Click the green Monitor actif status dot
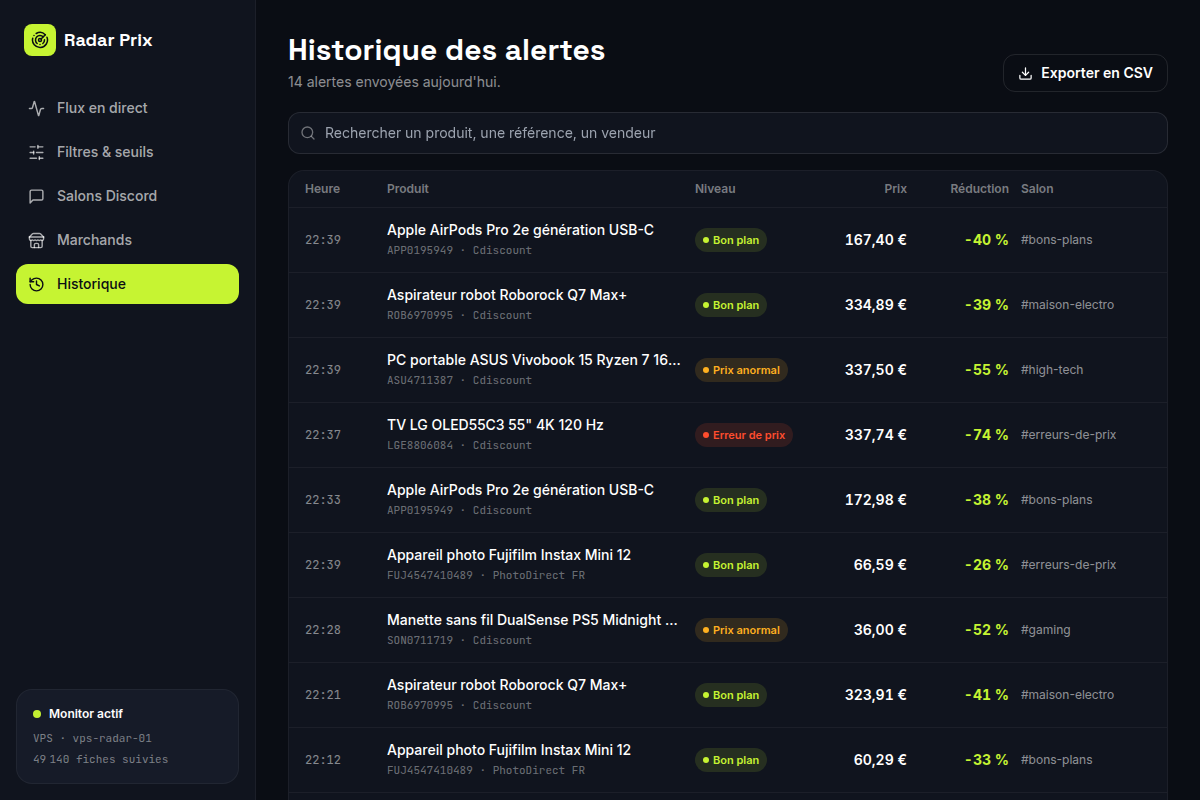 coord(37,714)
